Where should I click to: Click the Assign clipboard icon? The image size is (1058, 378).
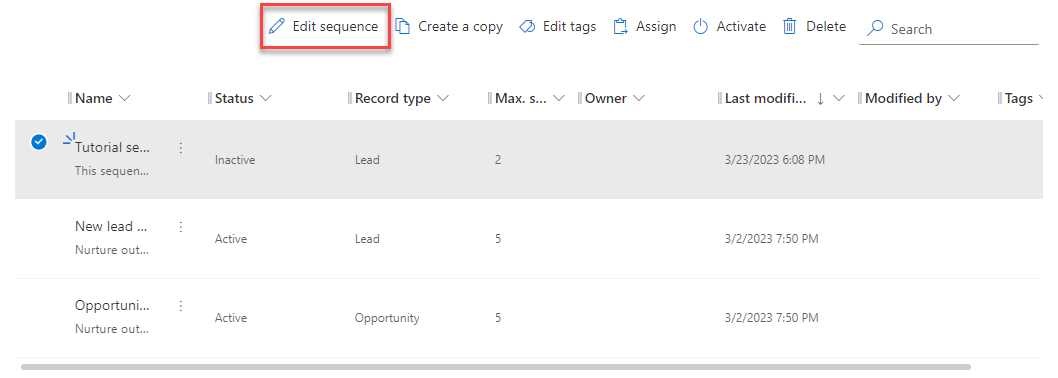pyautogui.click(x=621, y=26)
